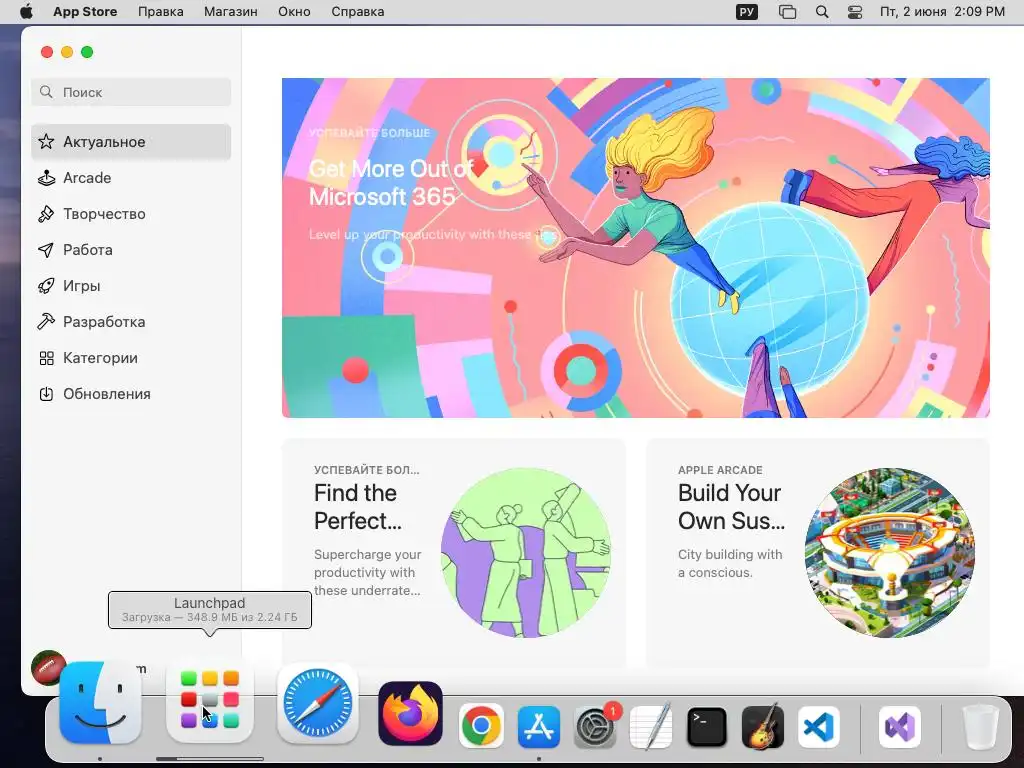Click the Актуальное star icon

coord(46,142)
